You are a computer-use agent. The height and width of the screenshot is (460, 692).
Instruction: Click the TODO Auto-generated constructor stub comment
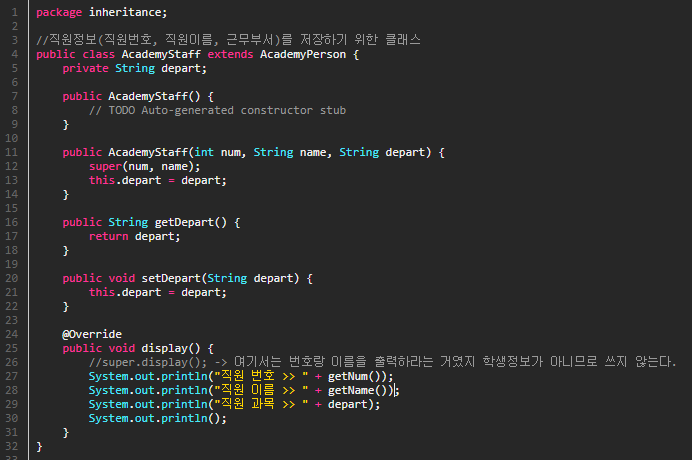218,110
